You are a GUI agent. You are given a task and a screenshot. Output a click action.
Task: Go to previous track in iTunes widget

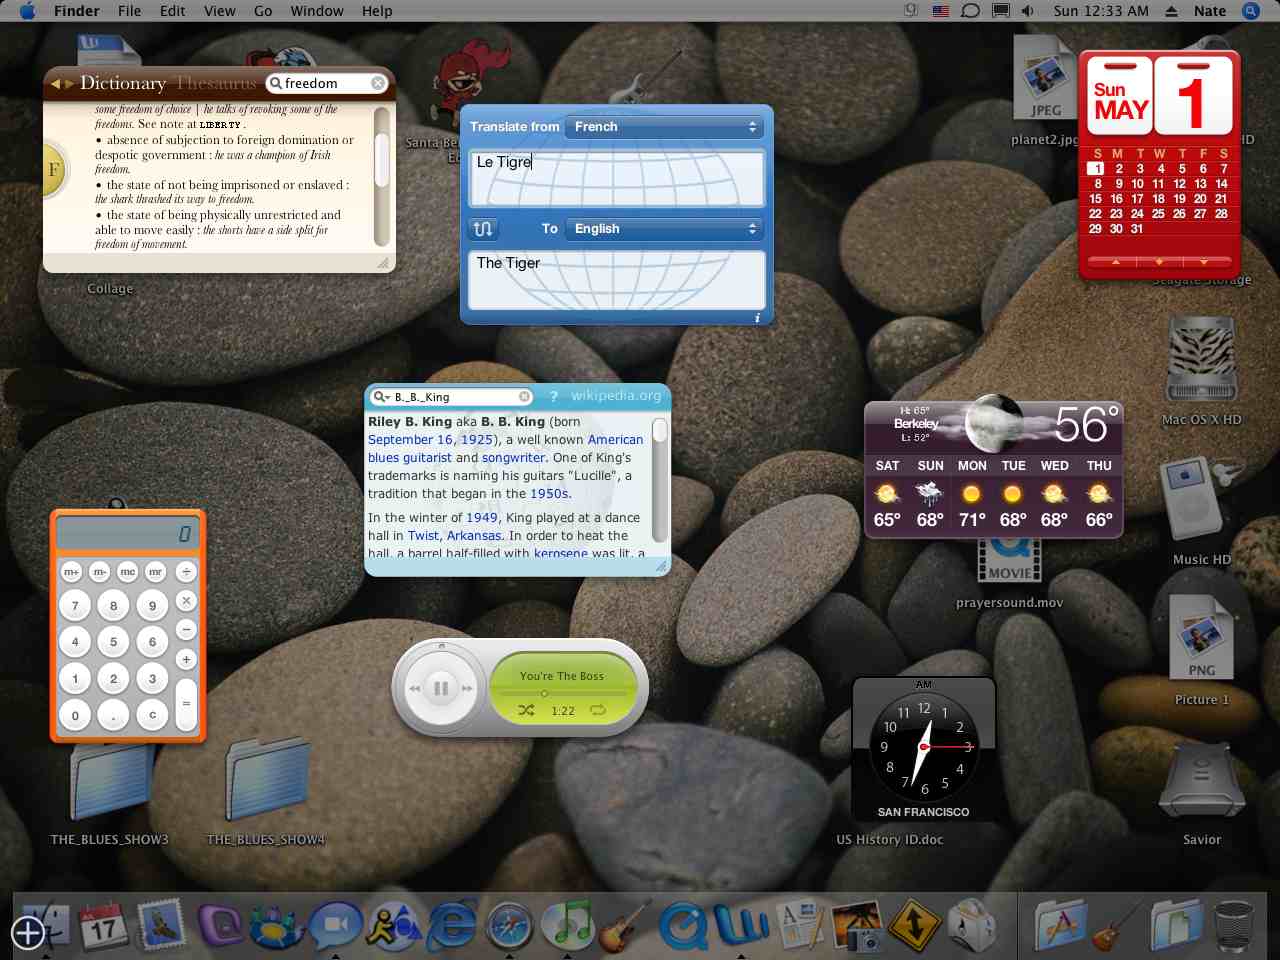pos(414,688)
